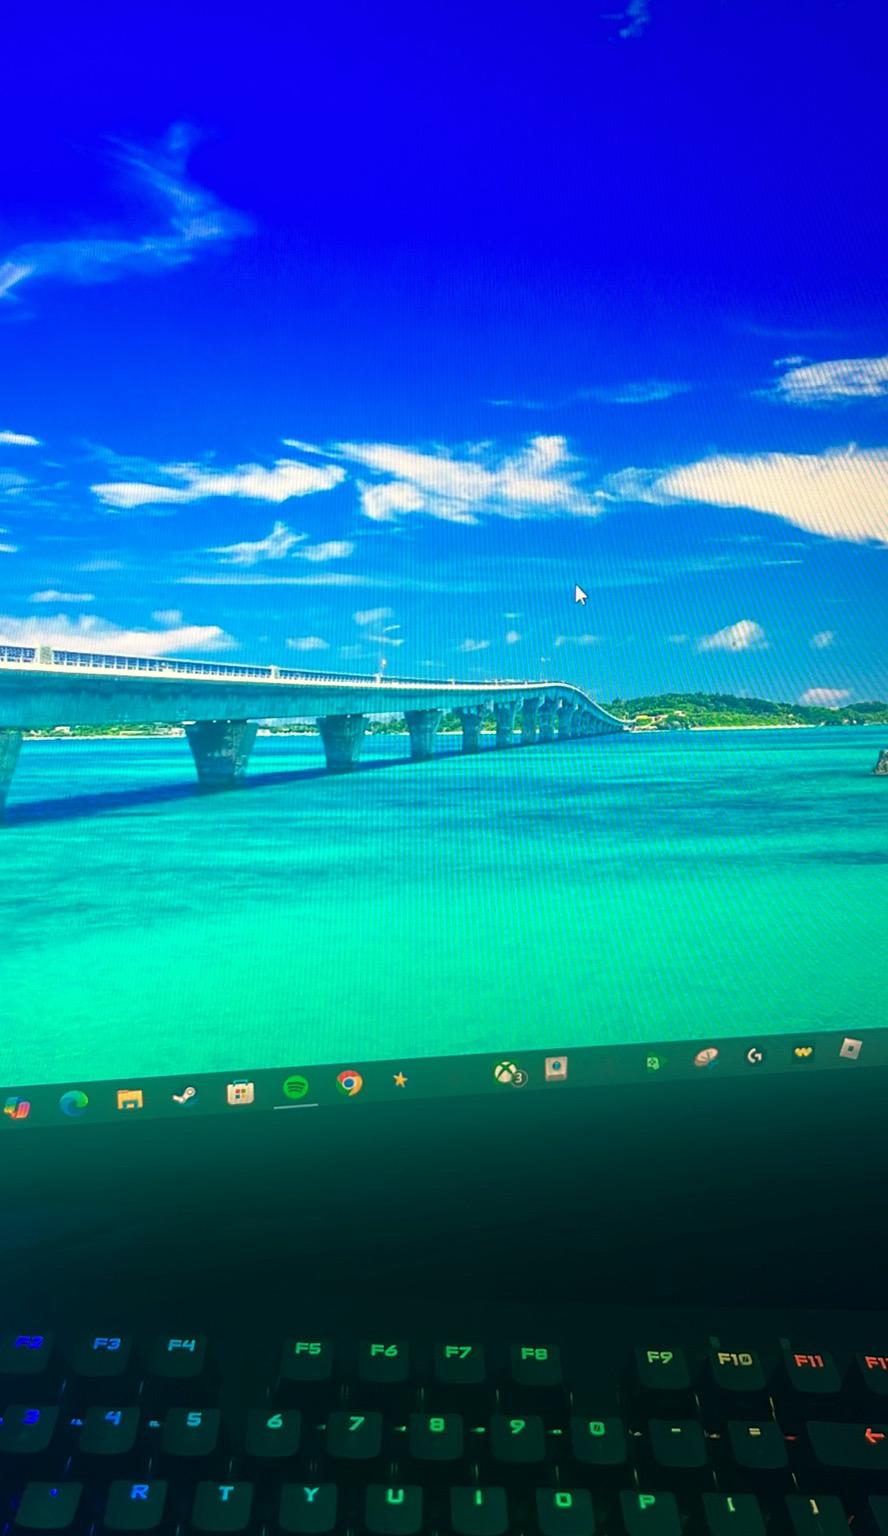
Task: Click empty taskbar space between star and Xbox
Action: [x=452, y=1076]
